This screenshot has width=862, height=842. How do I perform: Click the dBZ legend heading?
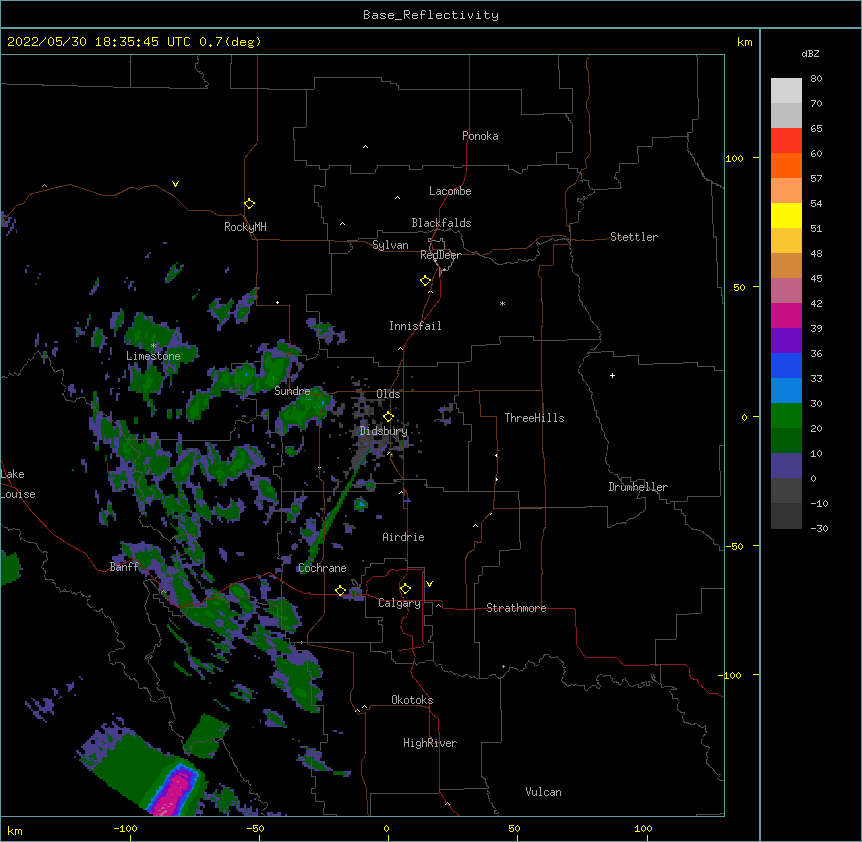810,53
